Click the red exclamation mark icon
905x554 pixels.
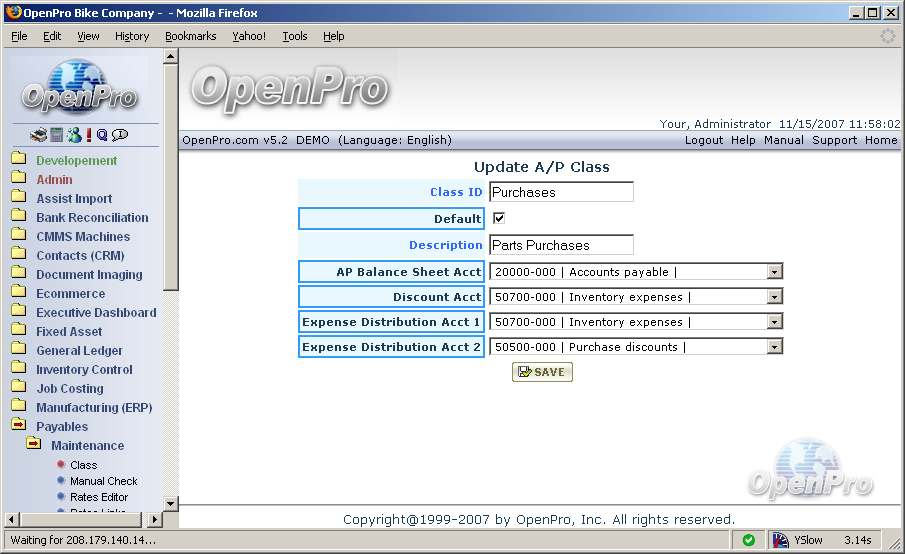coord(88,135)
